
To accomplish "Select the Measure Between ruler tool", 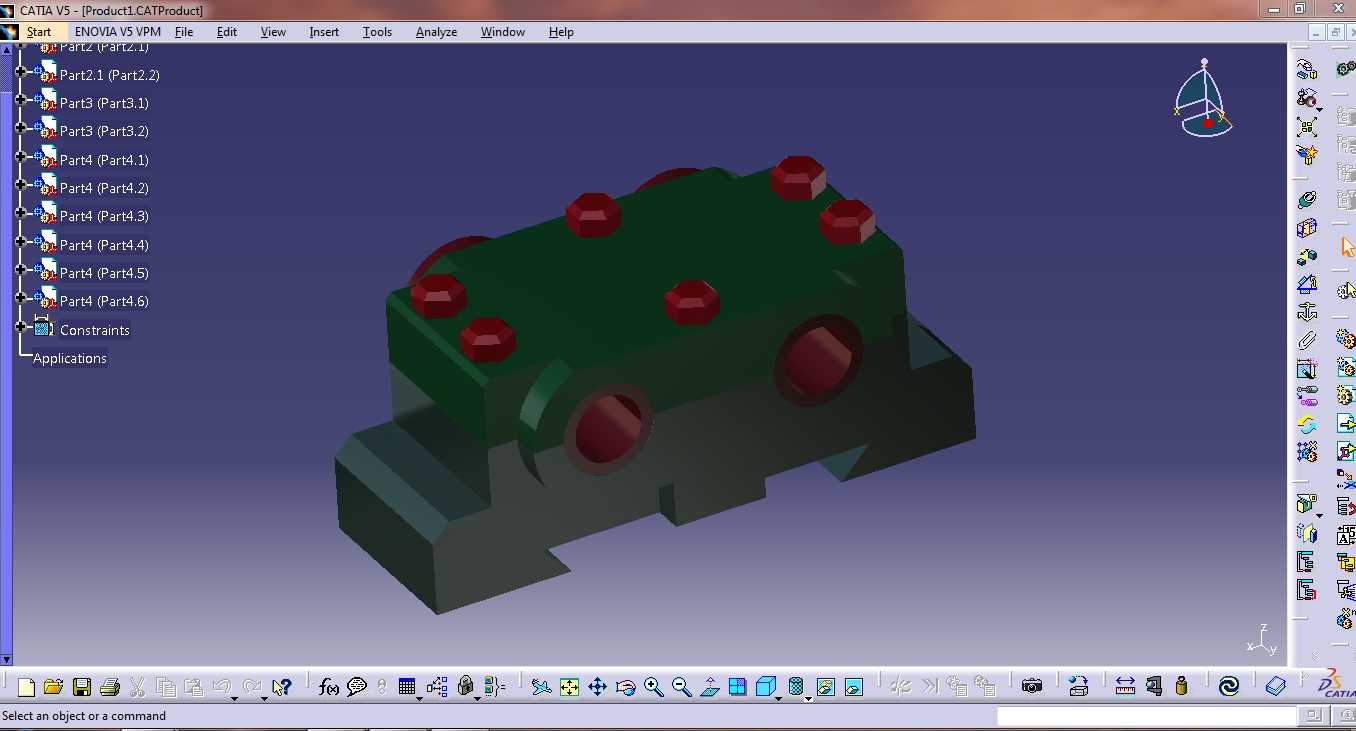I will click(x=1125, y=687).
